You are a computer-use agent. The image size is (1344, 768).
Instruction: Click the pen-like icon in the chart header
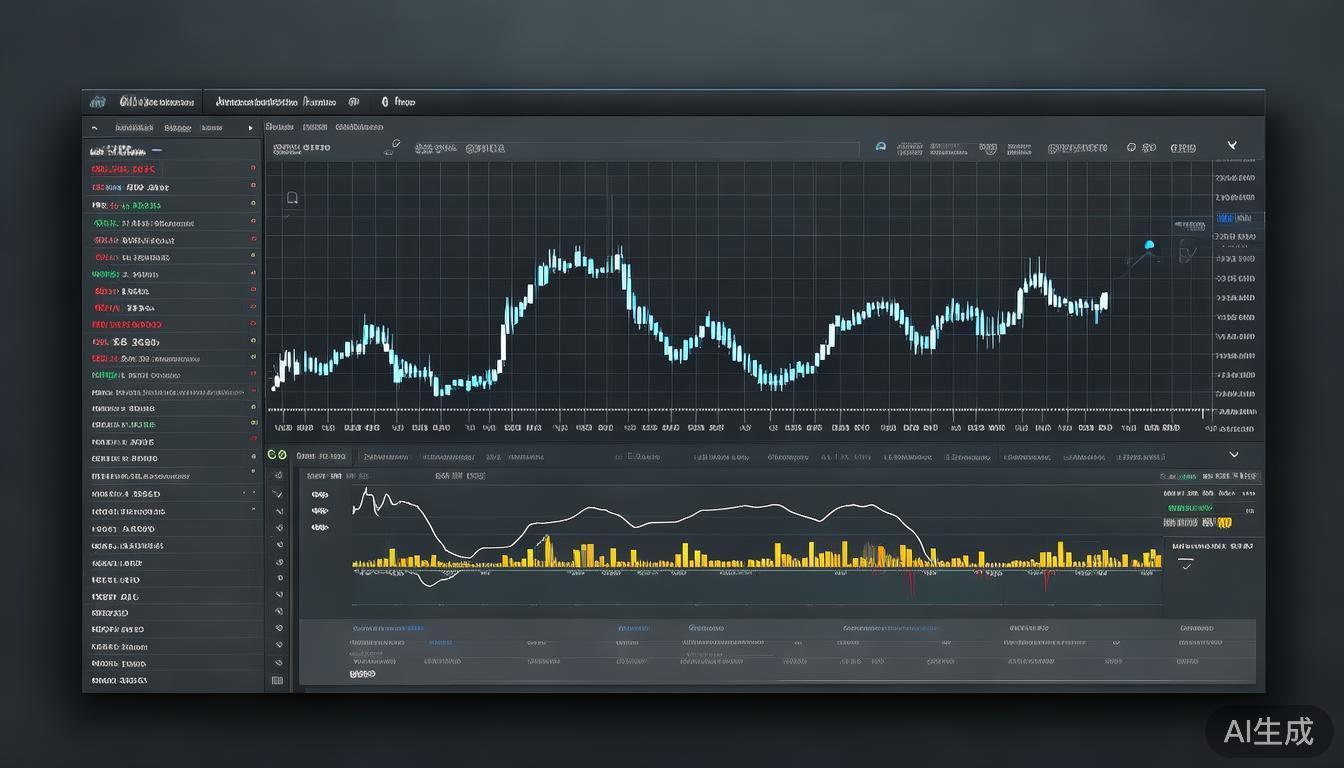coord(394,147)
